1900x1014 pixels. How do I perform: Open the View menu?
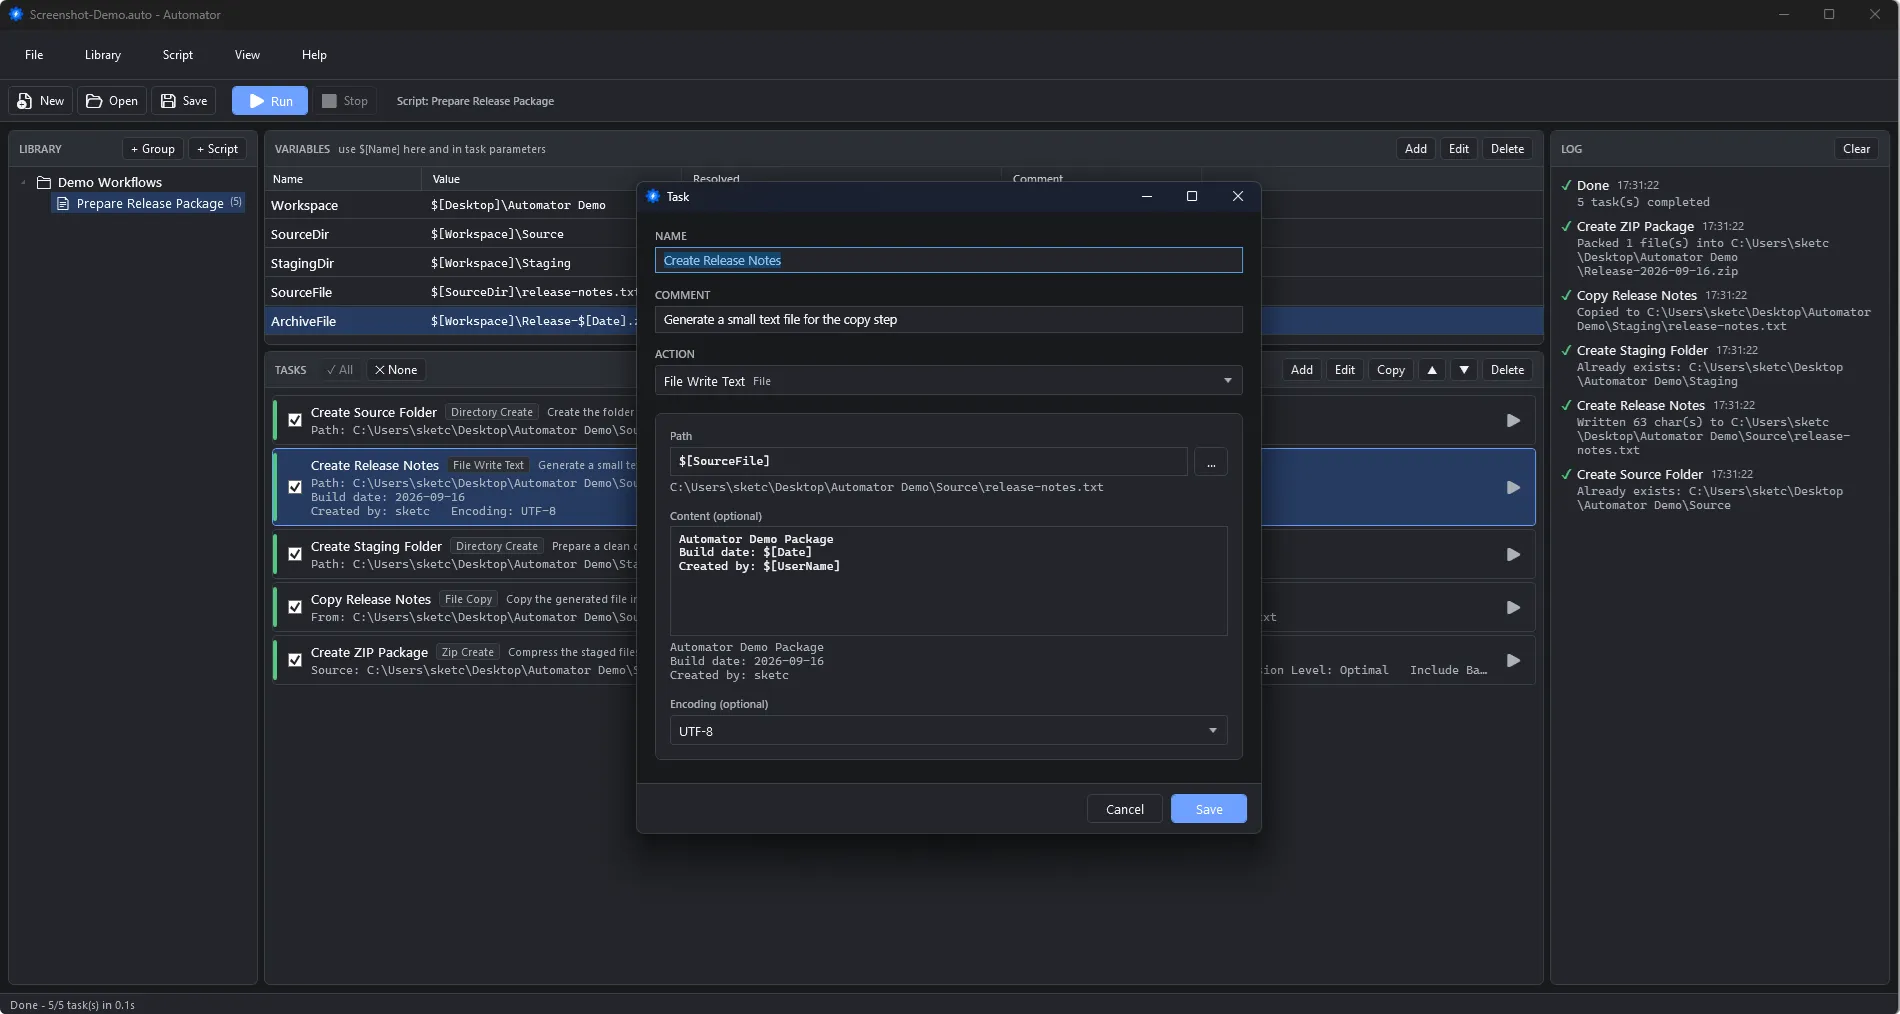(x=247, y=55)
